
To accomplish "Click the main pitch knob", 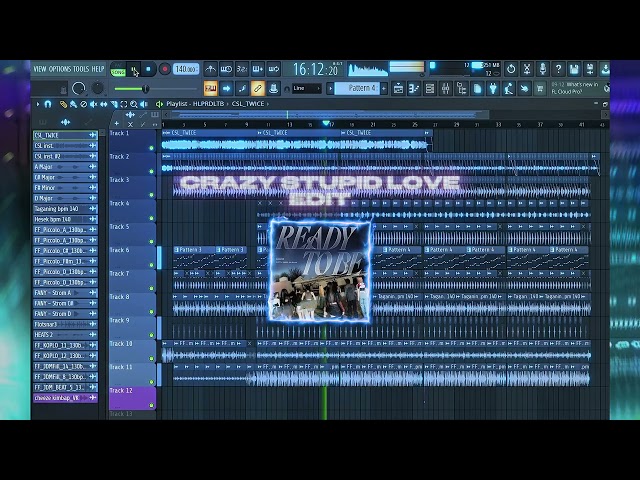I will [x=98, y=88].
